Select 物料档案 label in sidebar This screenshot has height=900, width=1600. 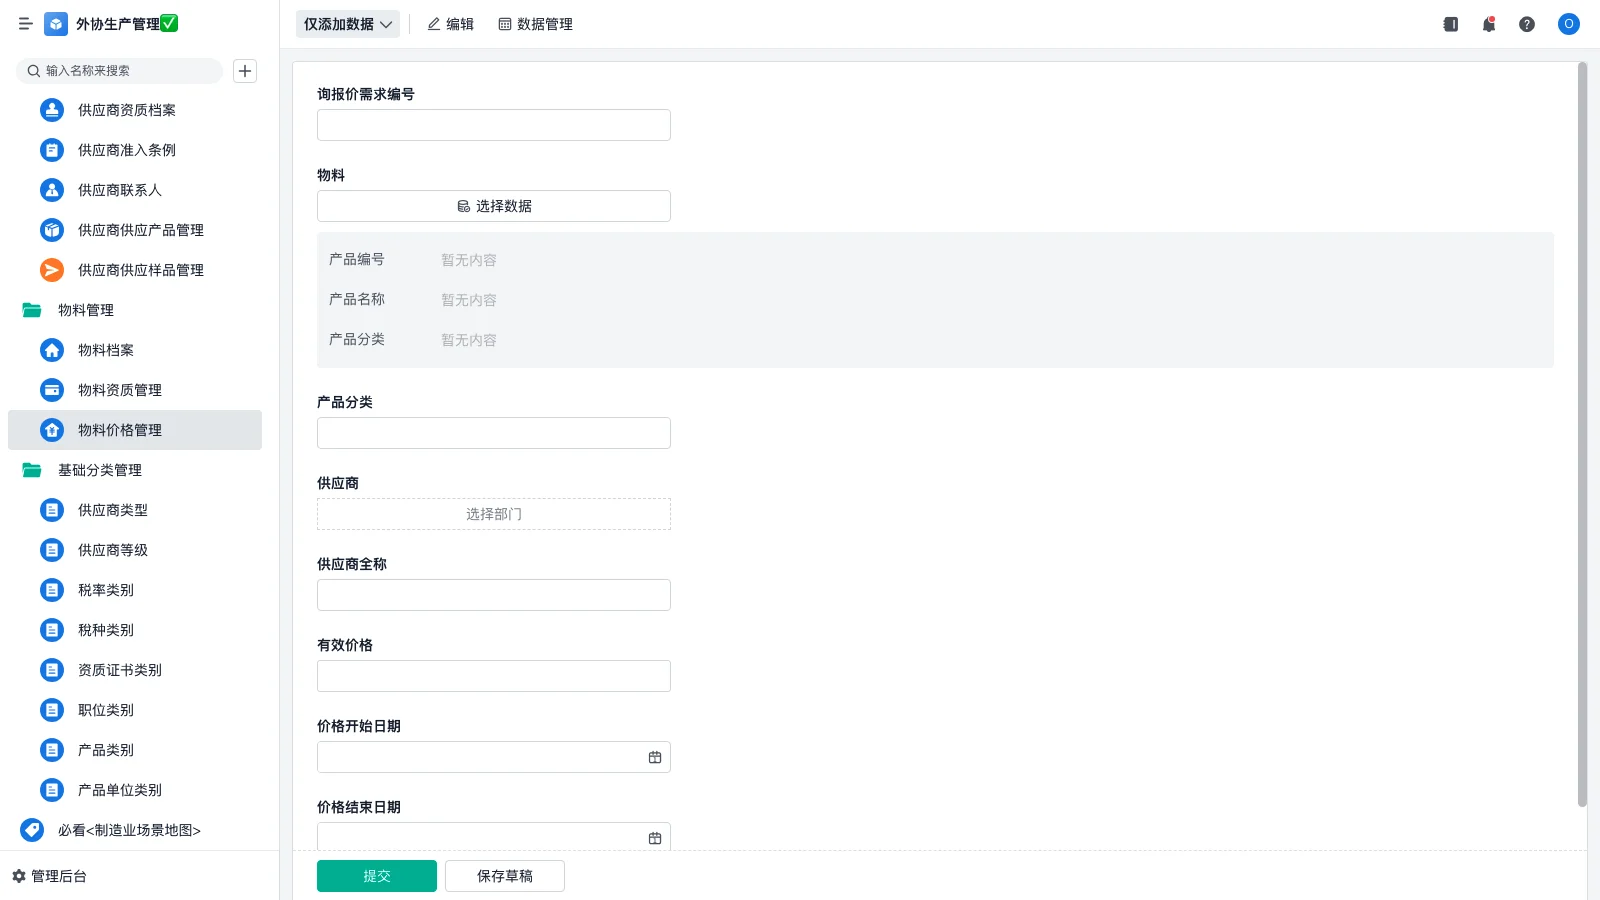coord(106,350)
